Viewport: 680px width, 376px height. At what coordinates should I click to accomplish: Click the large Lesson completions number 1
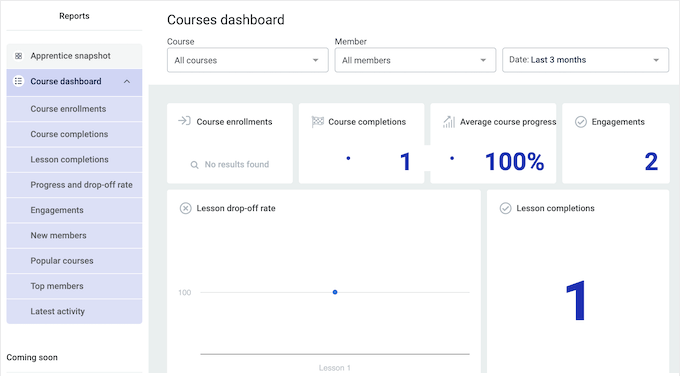pyautogui.click(x=576, y=300)
